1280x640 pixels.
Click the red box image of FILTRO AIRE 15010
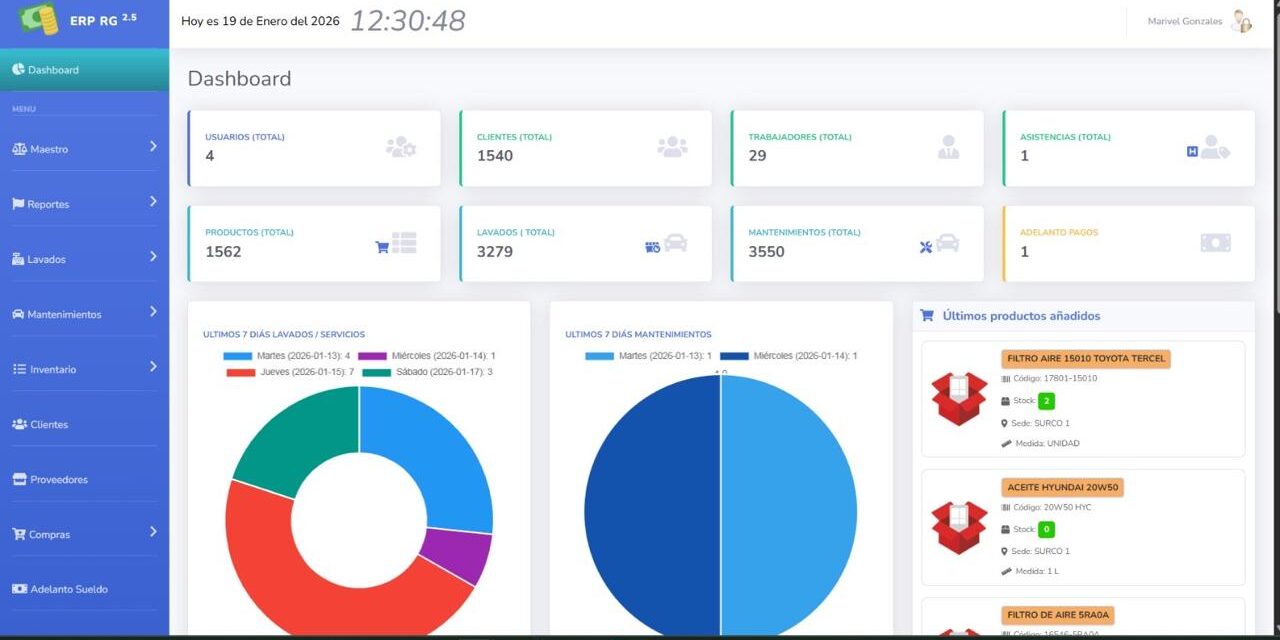(x=959, y=398)
